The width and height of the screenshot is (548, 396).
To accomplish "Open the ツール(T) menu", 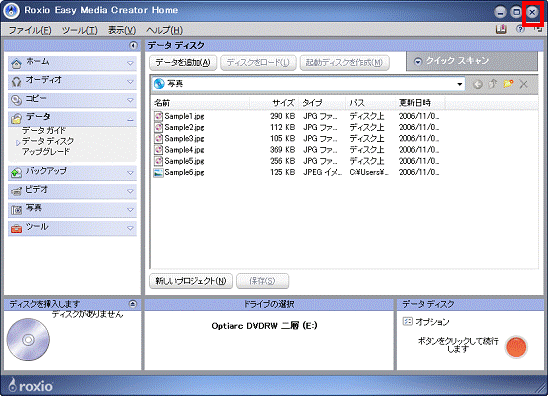I will pyautogui.click(x=80, y=30).
